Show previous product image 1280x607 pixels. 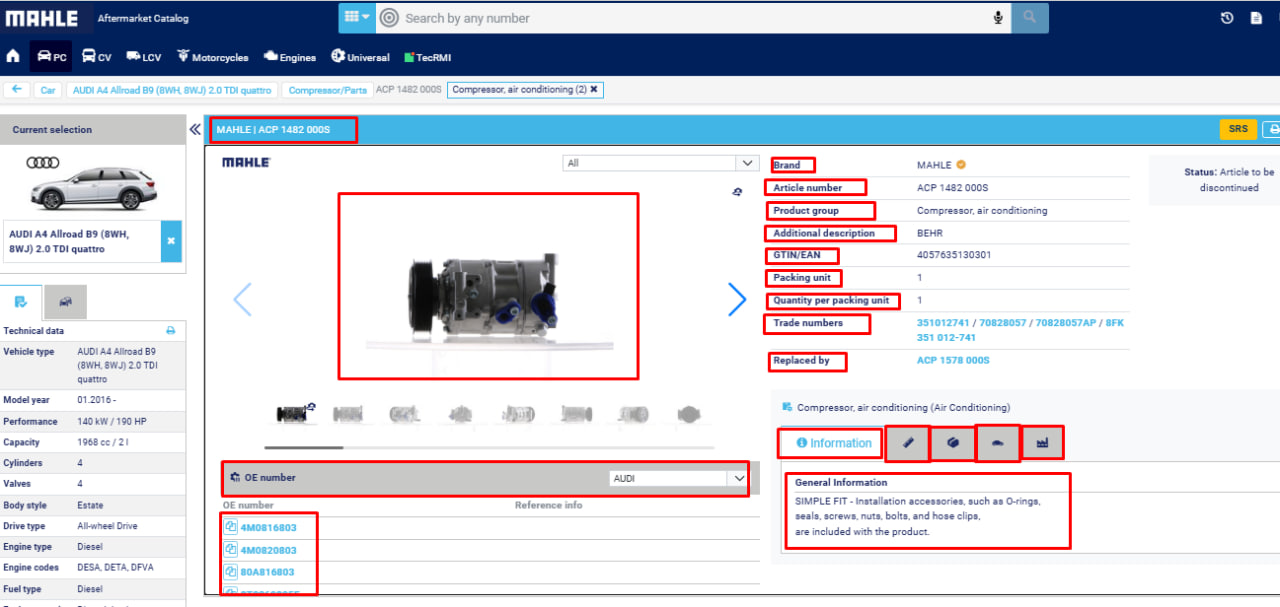tap(242, 298)
